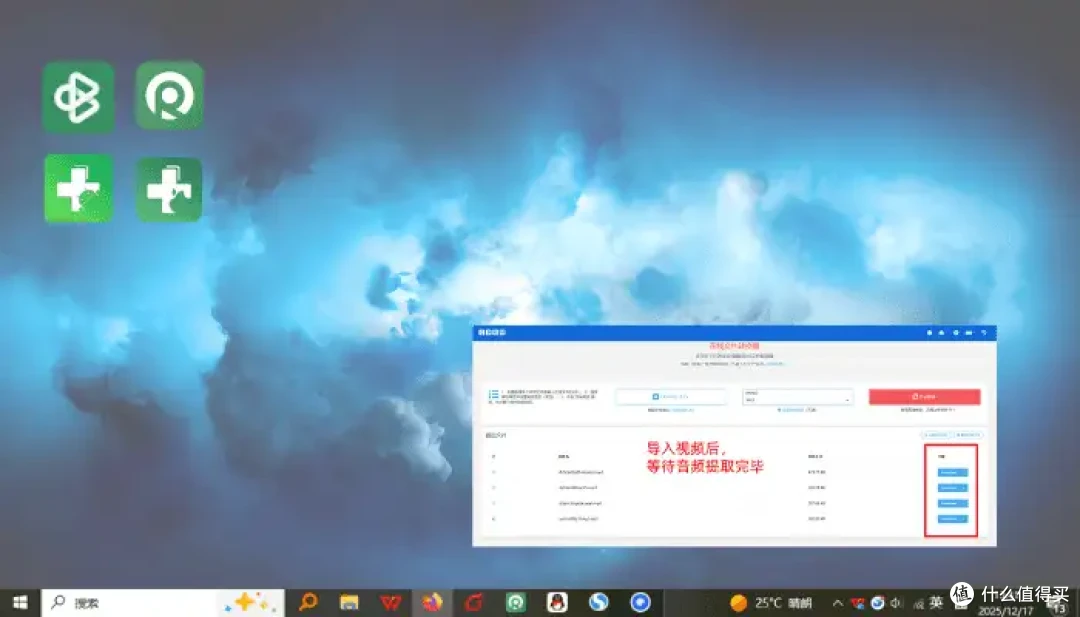Open the green pinwheel-logo desktop app icon

click(78, 96)
